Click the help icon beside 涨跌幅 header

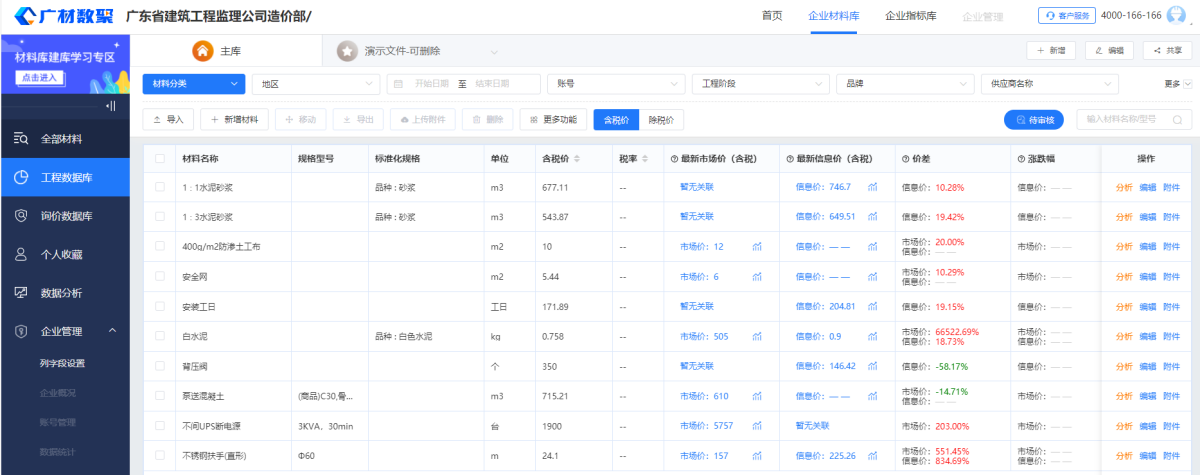click(1019, 159)
